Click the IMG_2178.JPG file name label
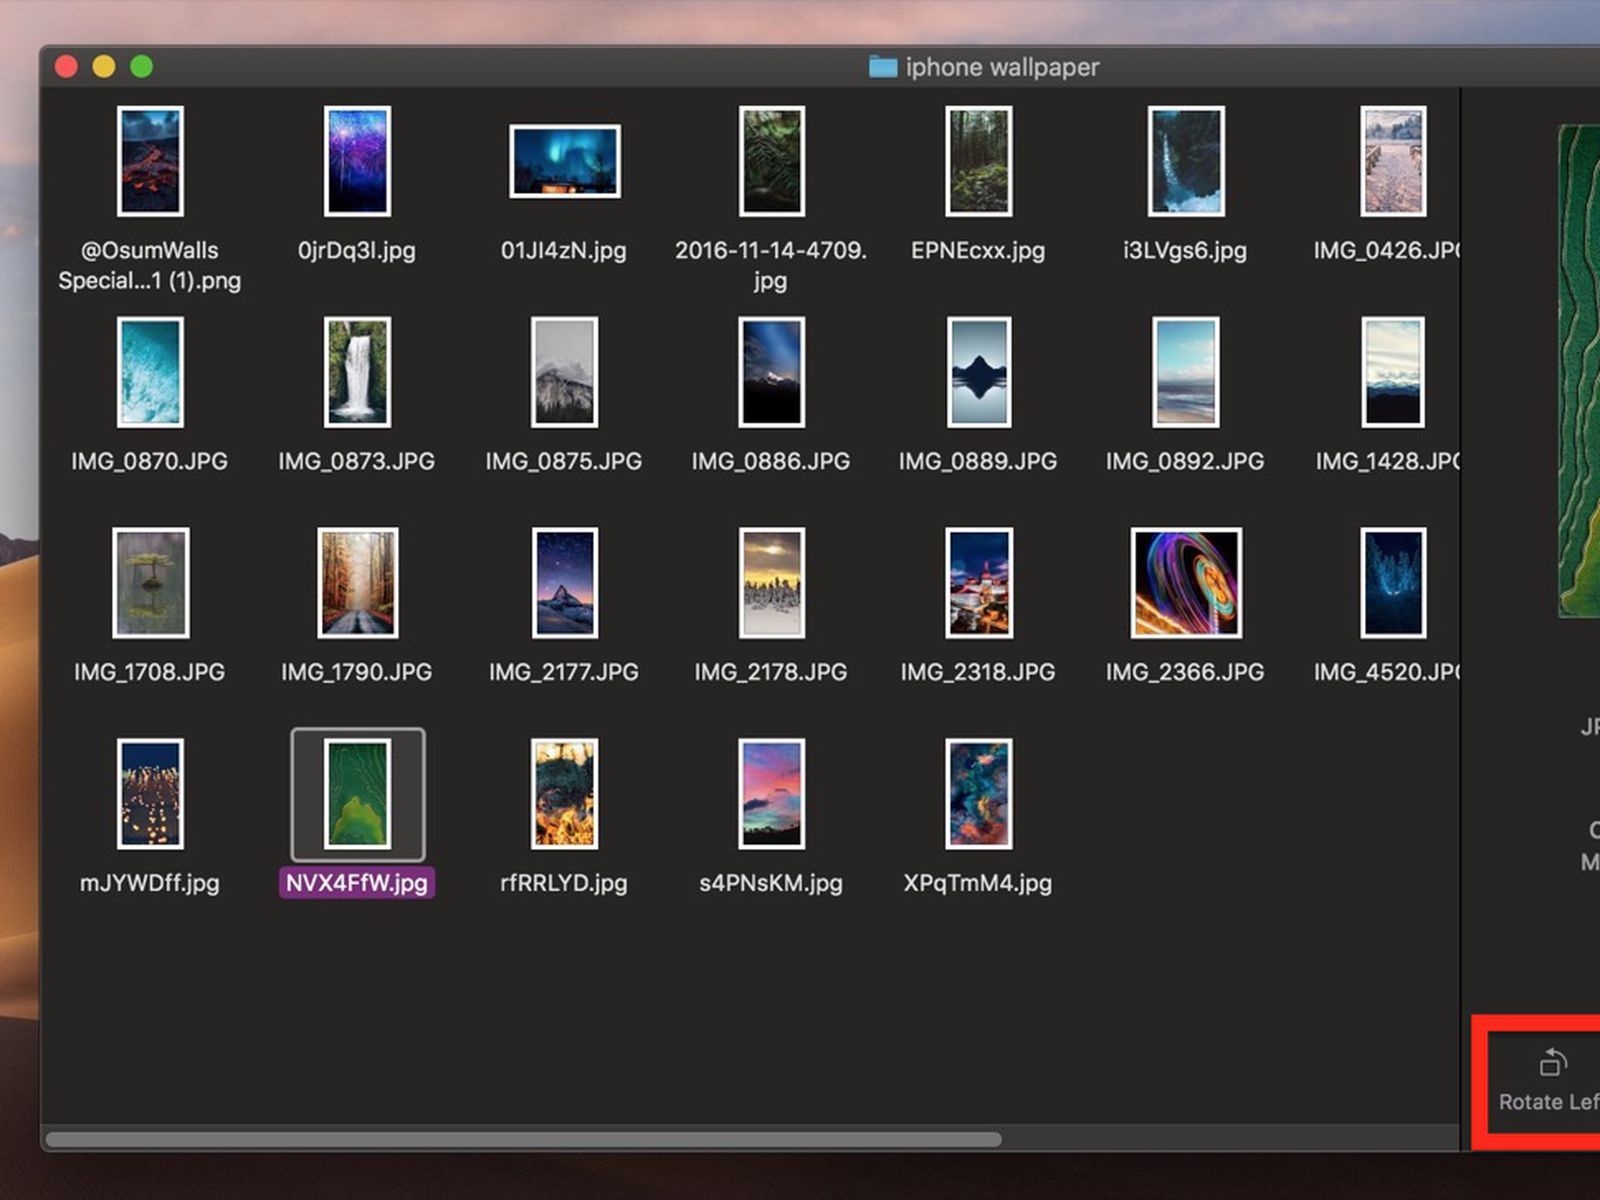Image resolution: width=1600 pixels, height=1200 pixels. (x=771, y=672)
